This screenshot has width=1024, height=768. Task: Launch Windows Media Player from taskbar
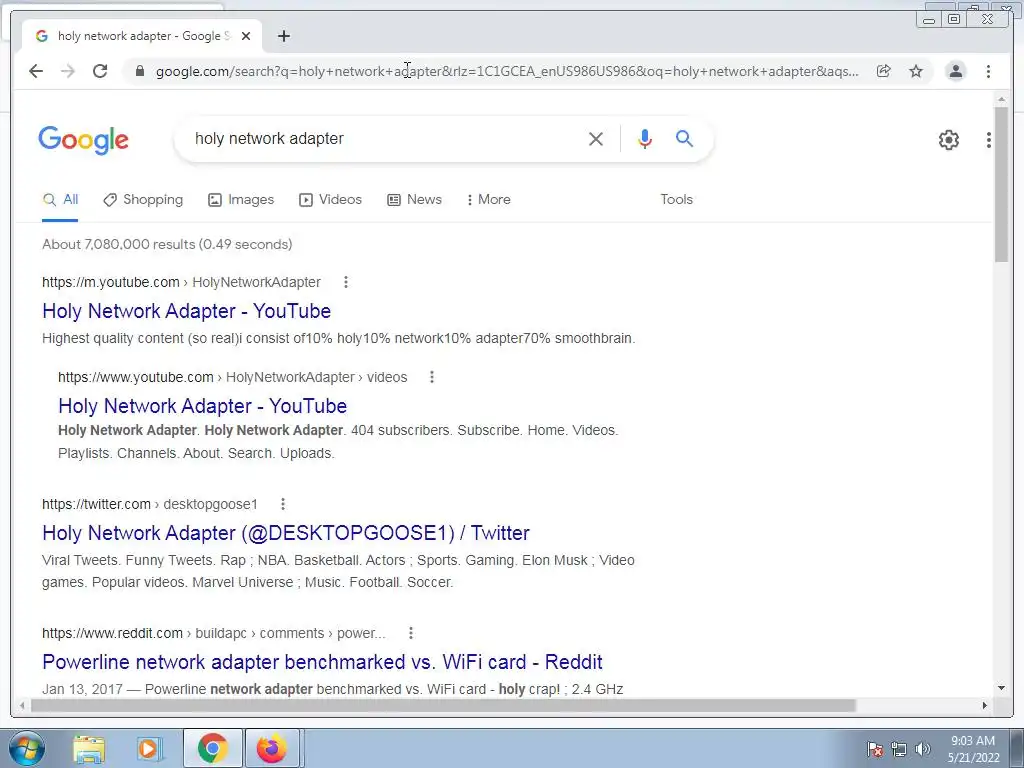coord(150,748)
